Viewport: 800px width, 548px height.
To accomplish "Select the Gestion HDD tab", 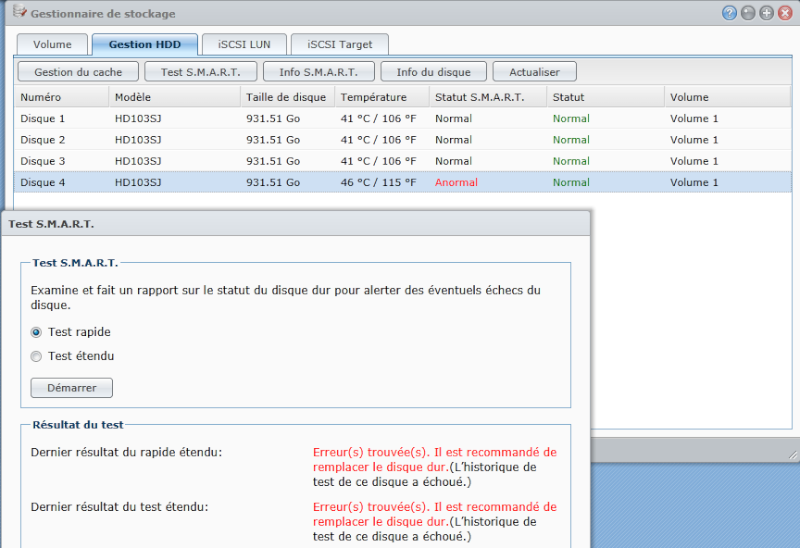I will coord(144,44).
